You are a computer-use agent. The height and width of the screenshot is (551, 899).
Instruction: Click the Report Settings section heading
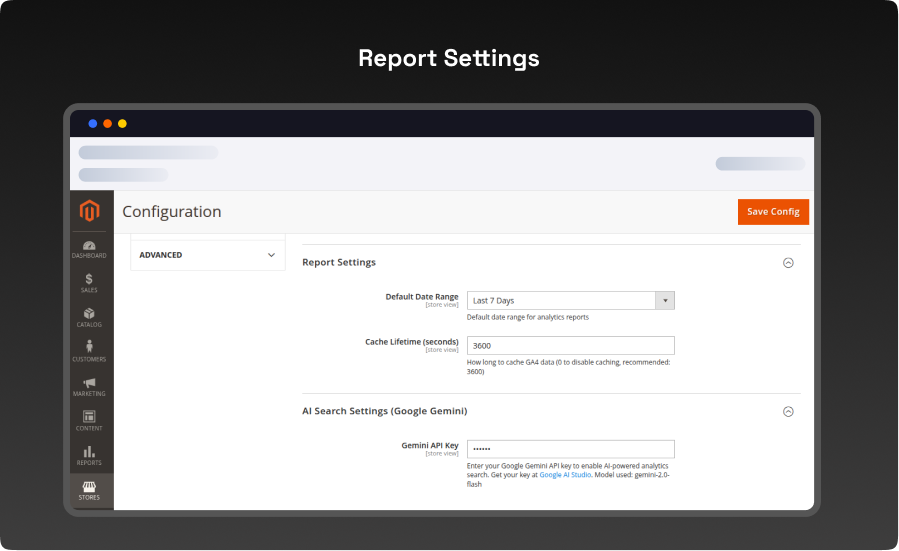[x=339, y=262]
